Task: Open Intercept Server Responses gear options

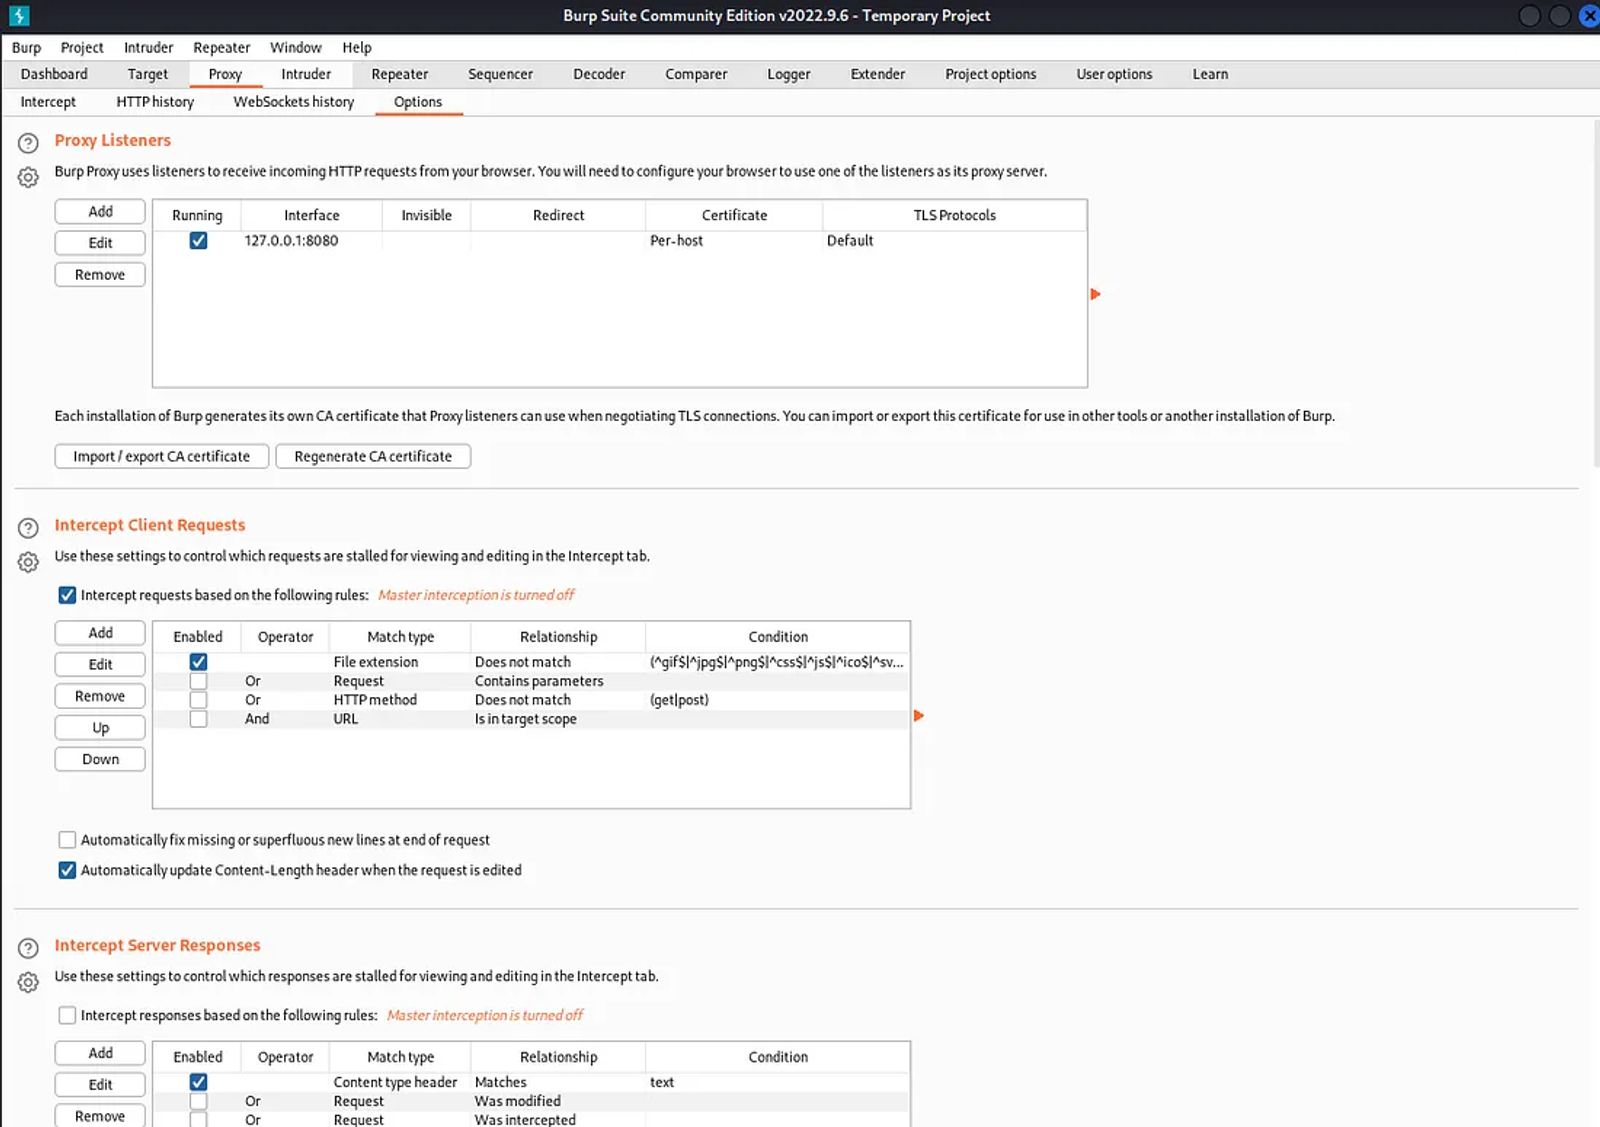Action: (x=28, y=982)
